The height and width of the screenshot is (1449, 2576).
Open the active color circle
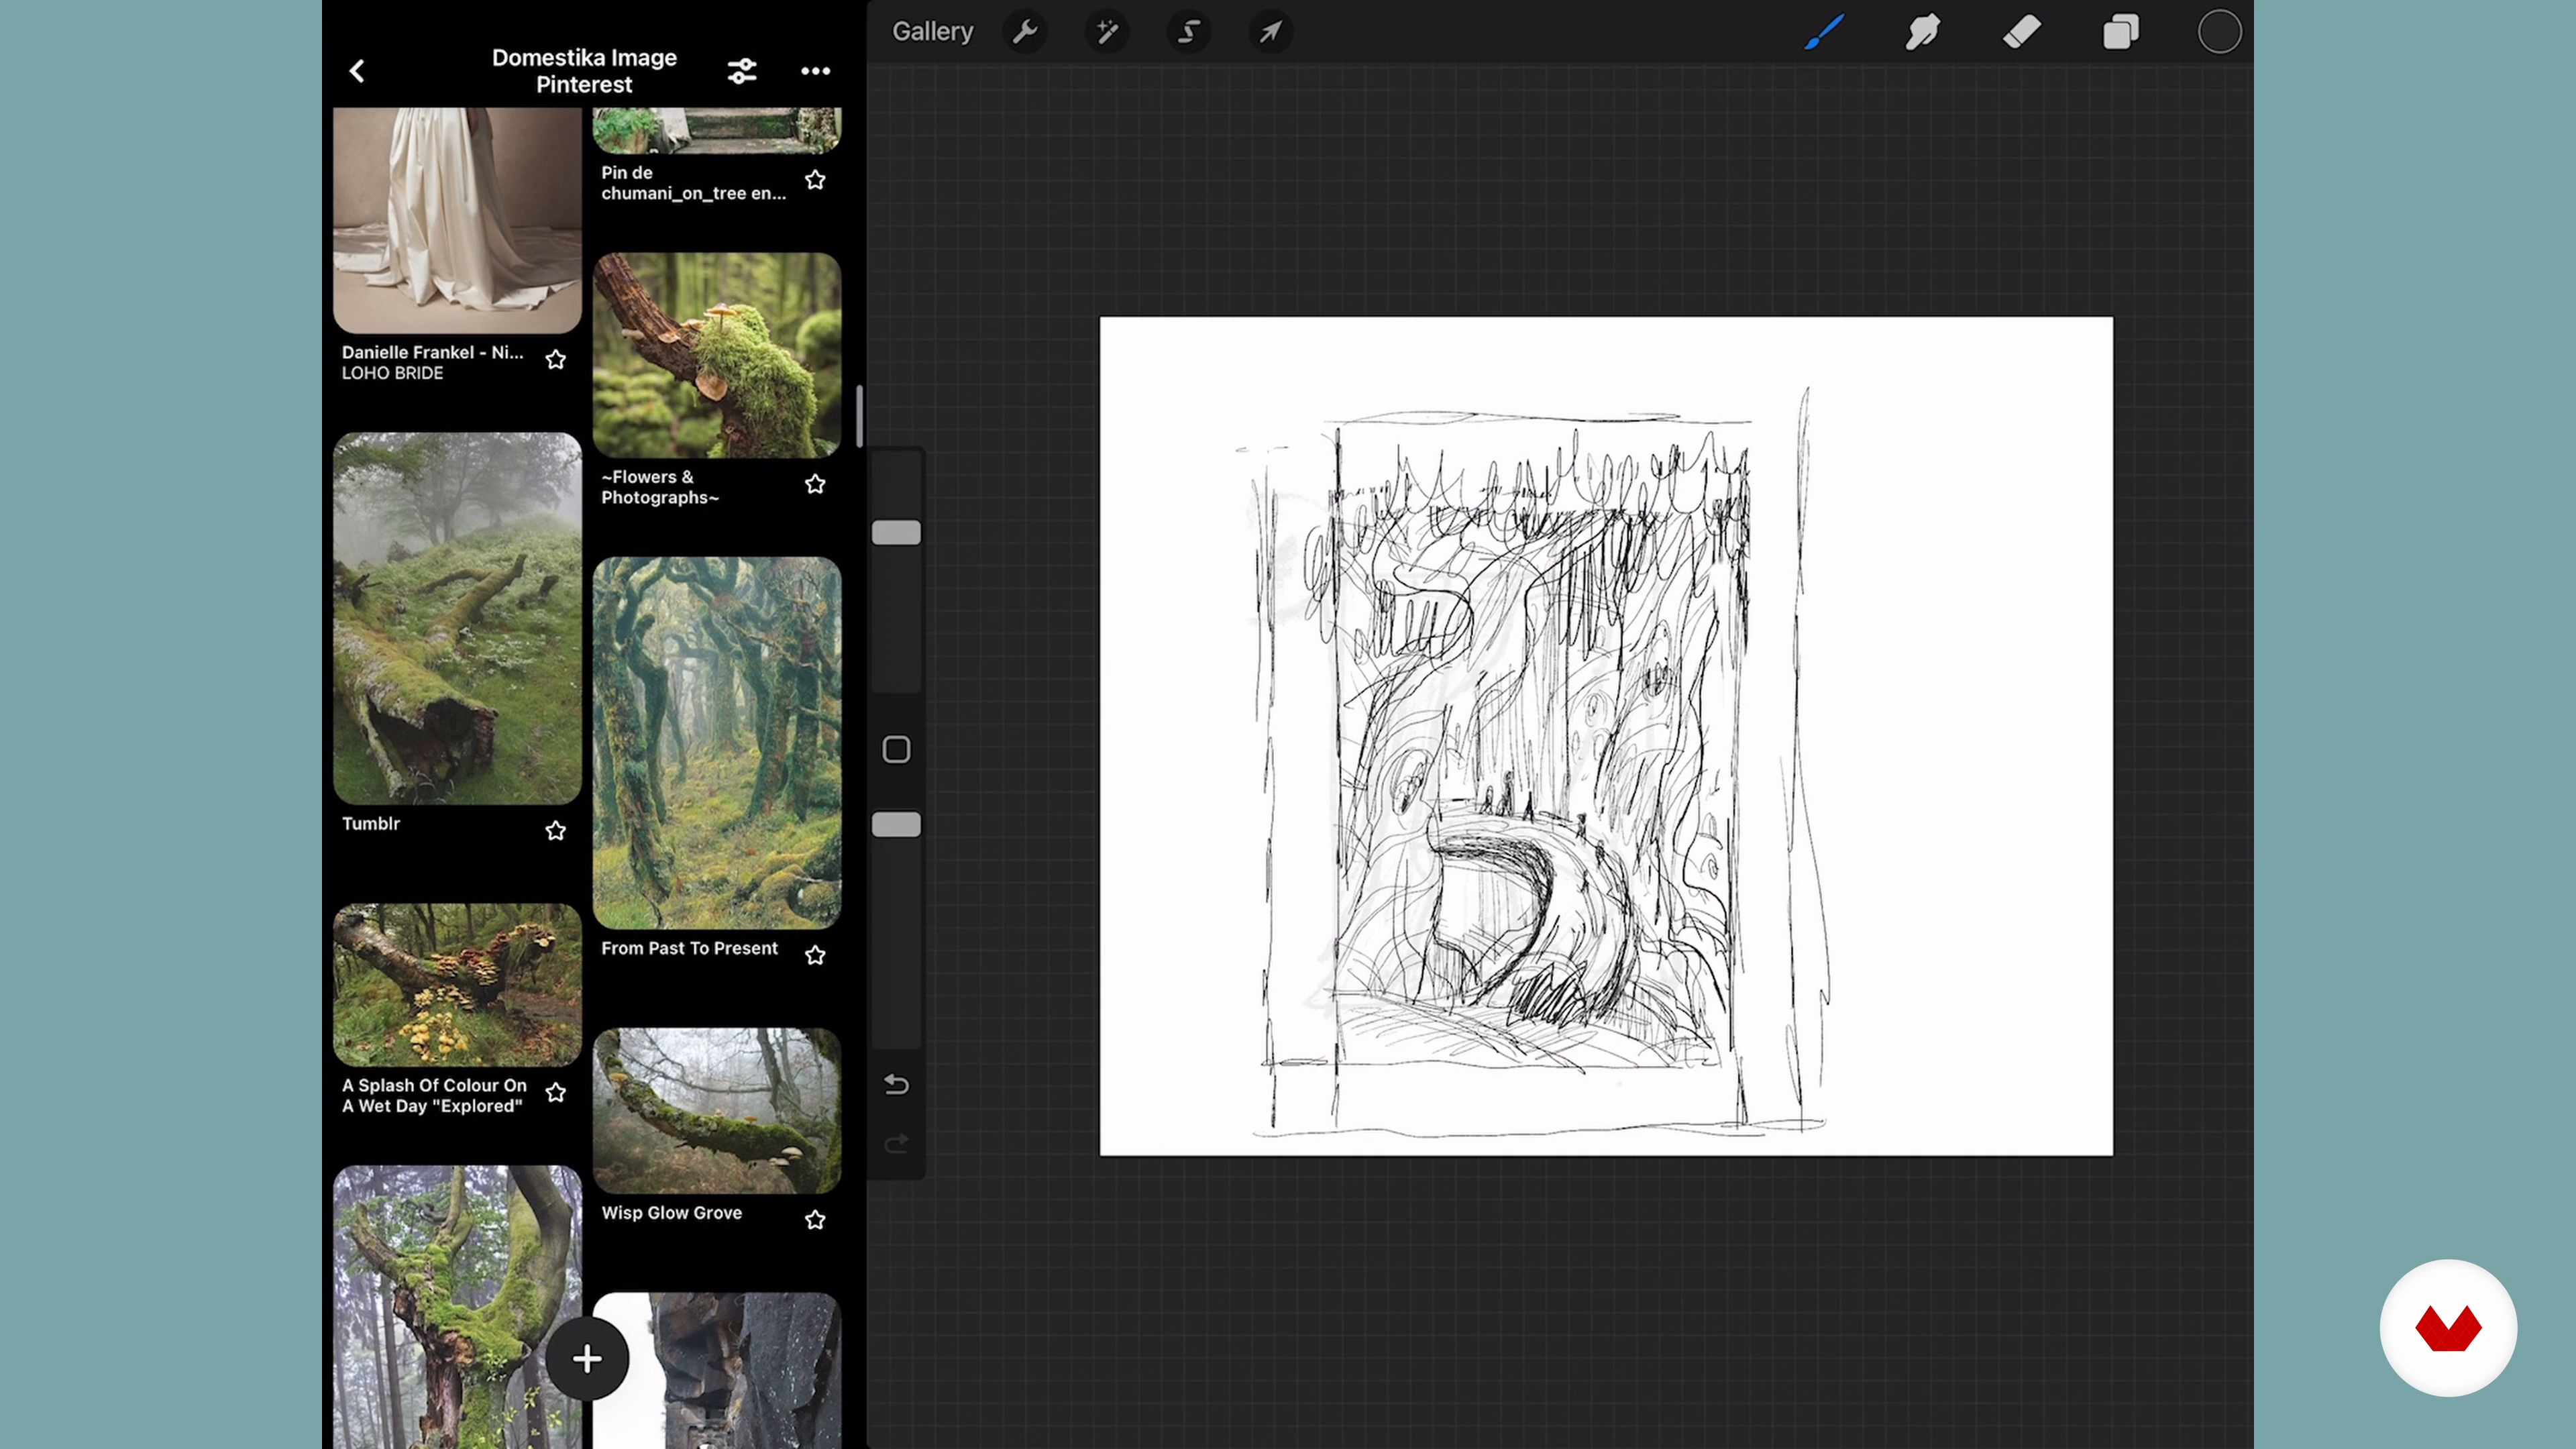(2219, 32)
